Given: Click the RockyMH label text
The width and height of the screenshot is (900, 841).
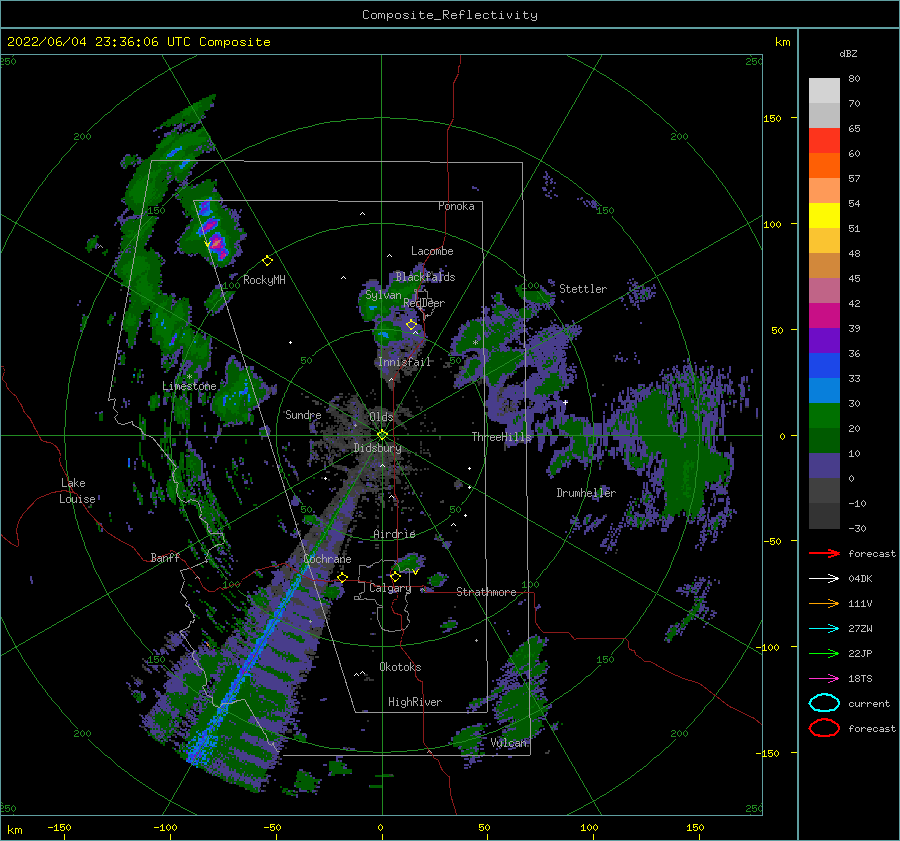Looking at the screenshot, I should pyautogui.click(x=264, y=280).
